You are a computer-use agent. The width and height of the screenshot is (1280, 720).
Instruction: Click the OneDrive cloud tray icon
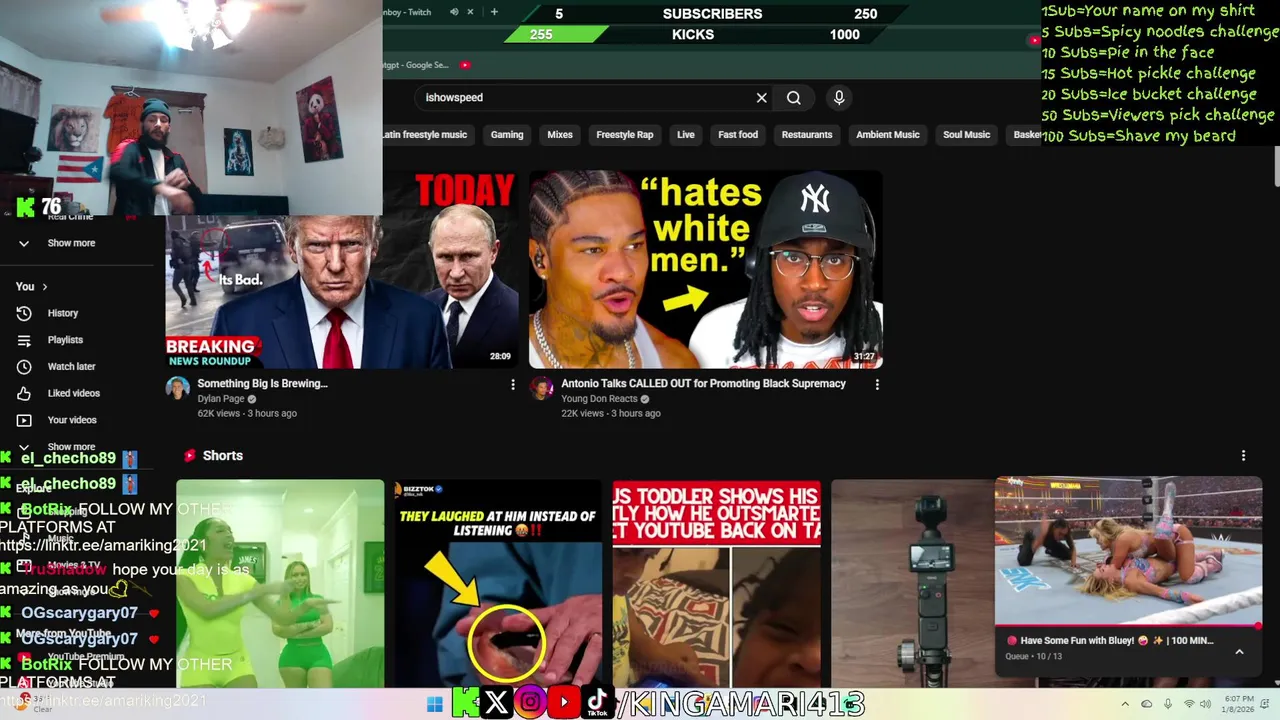click(1146, 704)
